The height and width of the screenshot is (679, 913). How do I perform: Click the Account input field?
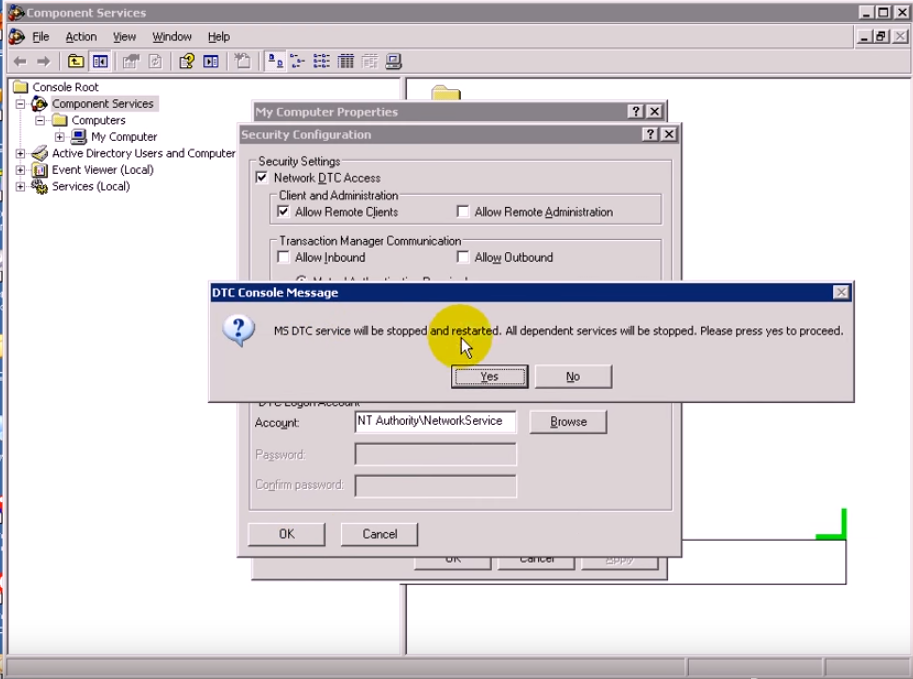[x=435, y=421]
